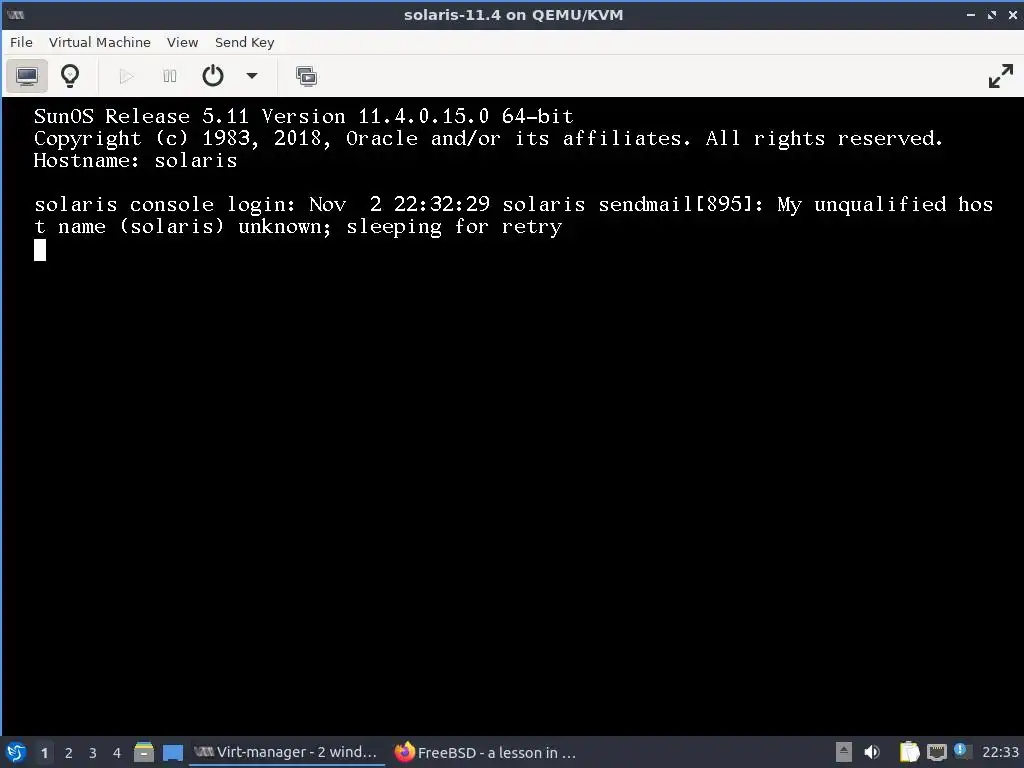Open the file manager taskbar launcher
1024x768 pixels.
144,752
